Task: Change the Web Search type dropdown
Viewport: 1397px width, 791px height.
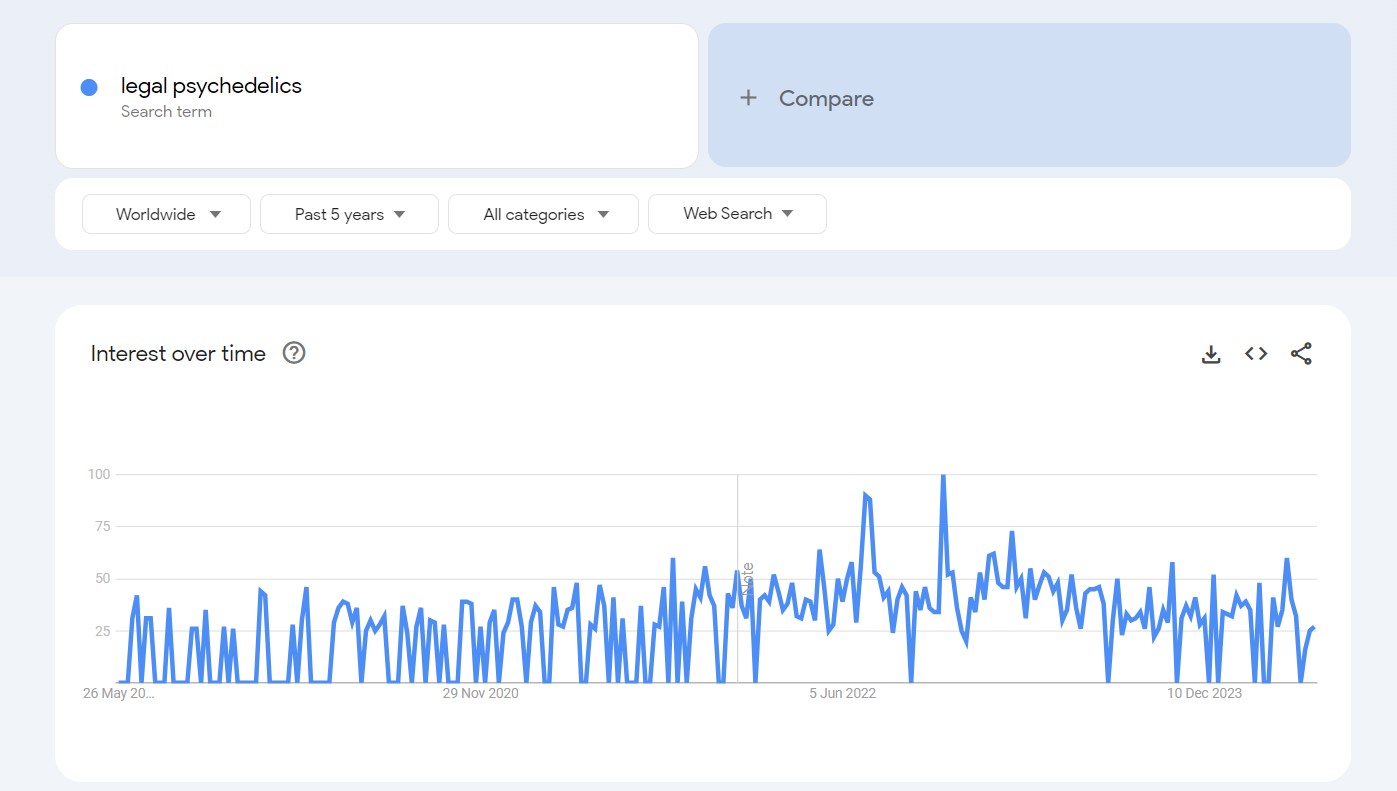Action: click(737, 214)
